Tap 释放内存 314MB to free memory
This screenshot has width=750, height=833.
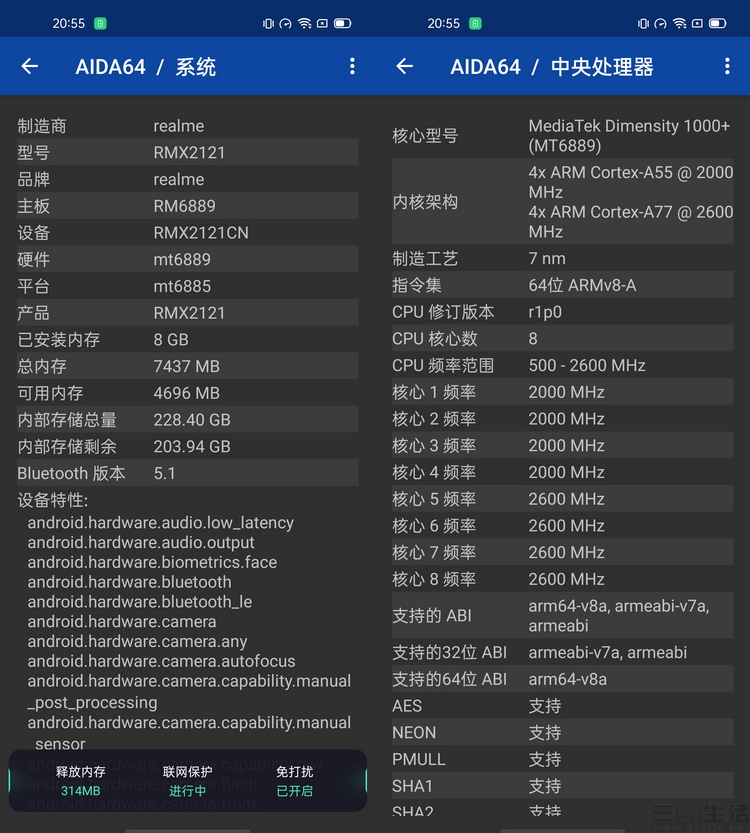click(x=80, y=781)
